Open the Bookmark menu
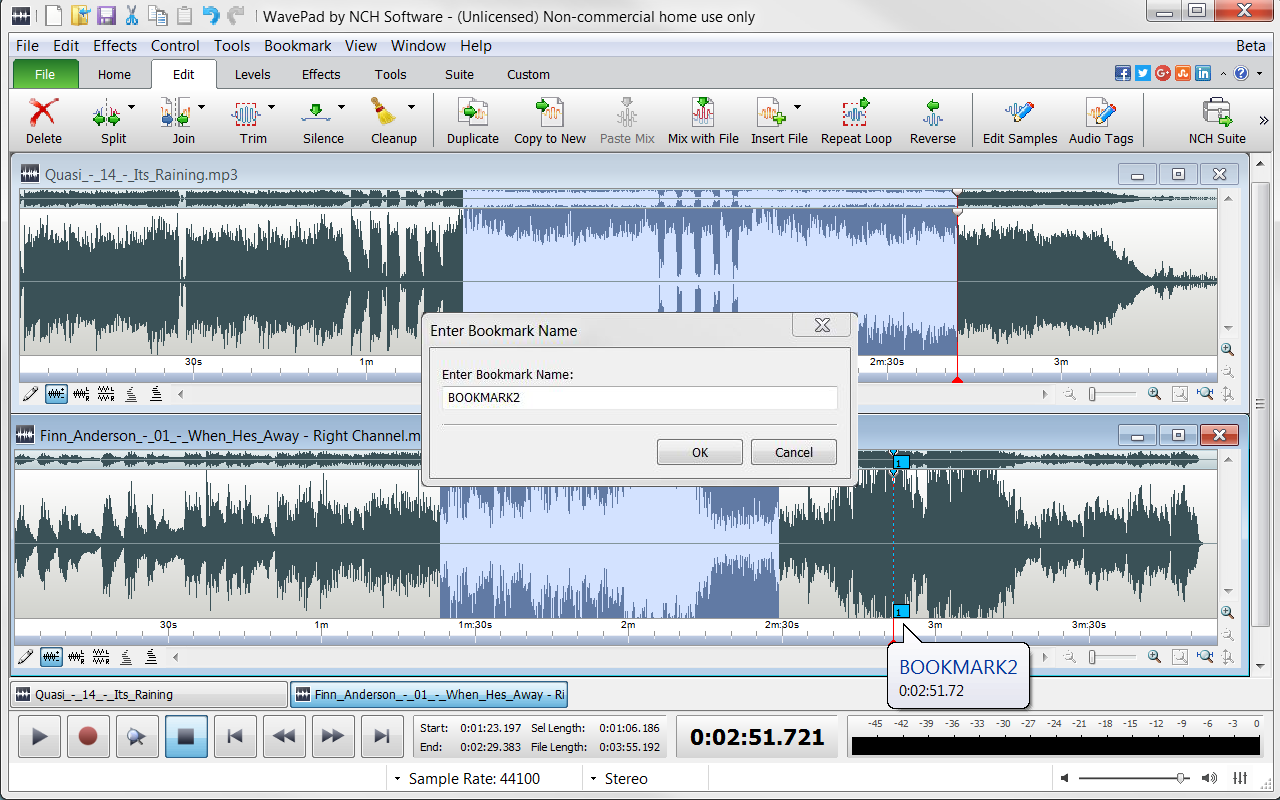The image size is (1280, 800). coord(297,45)
